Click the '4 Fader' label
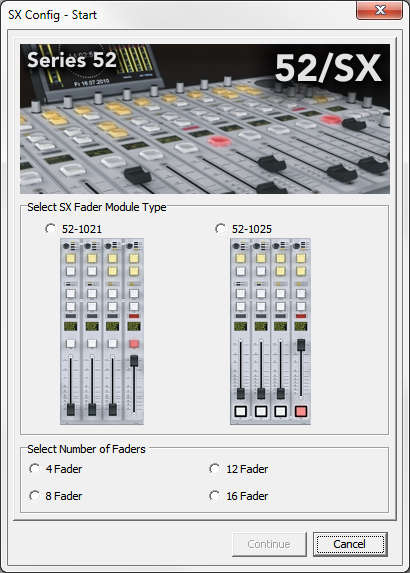This screenshot has width=410, height=573. [64, 469]
